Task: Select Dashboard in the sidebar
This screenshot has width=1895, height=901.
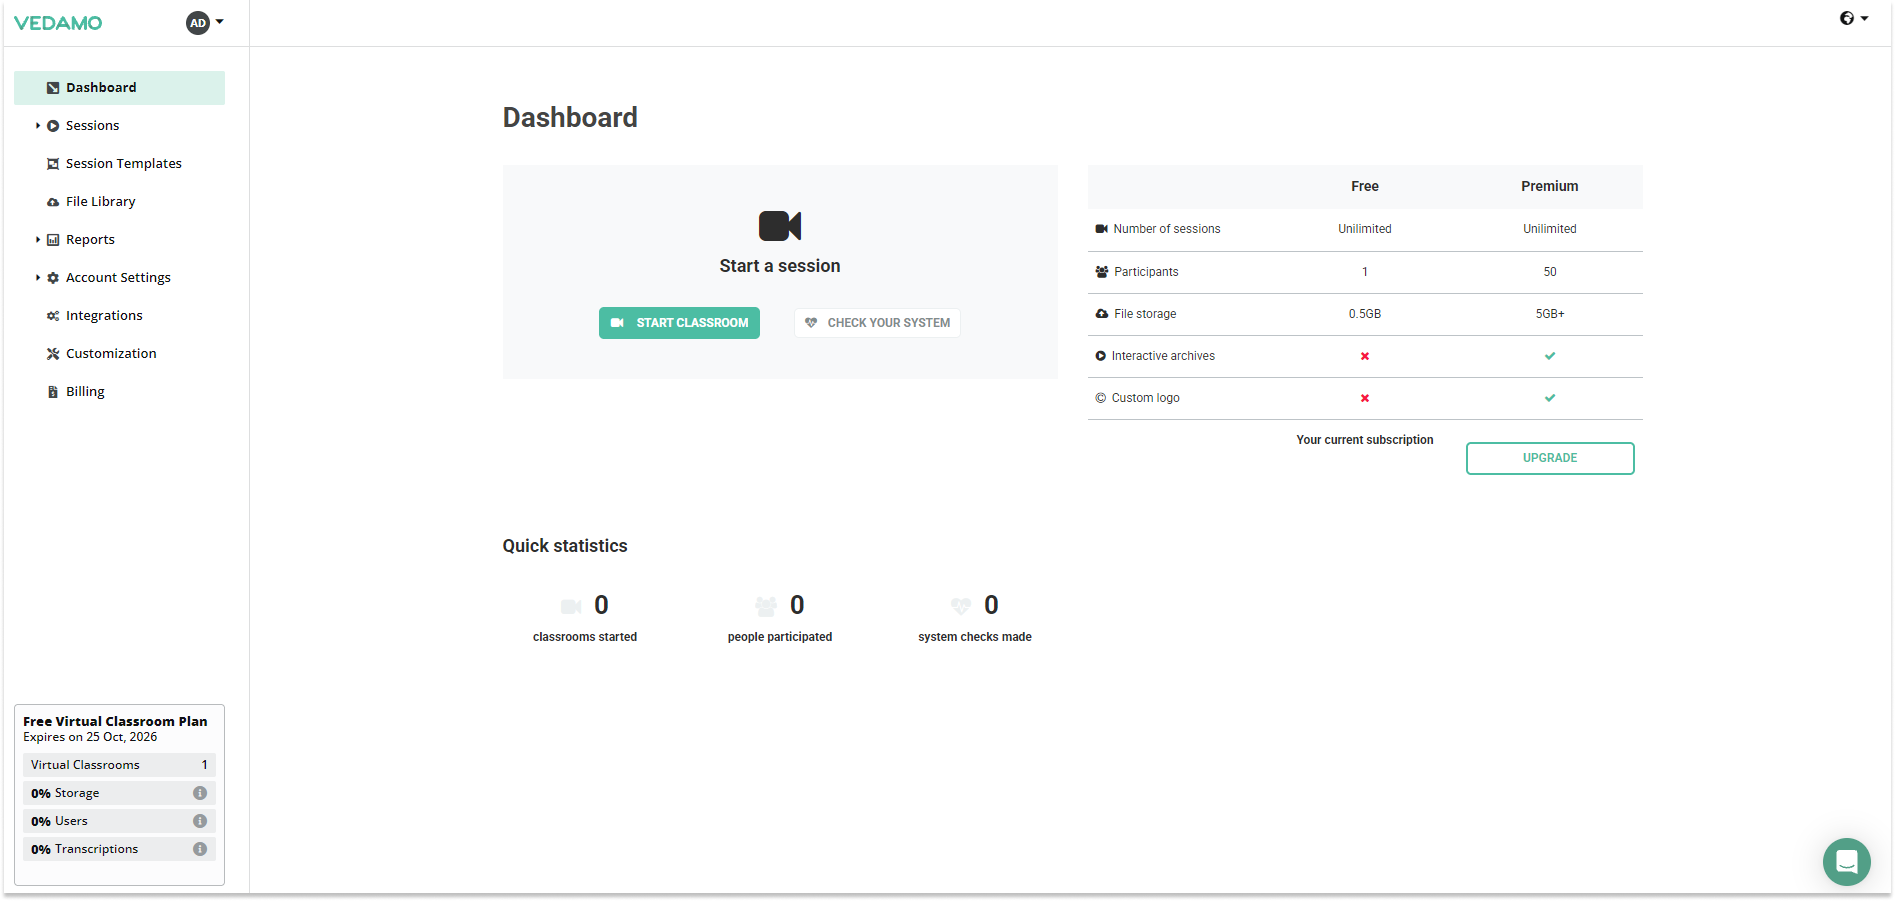Action: 119,88
